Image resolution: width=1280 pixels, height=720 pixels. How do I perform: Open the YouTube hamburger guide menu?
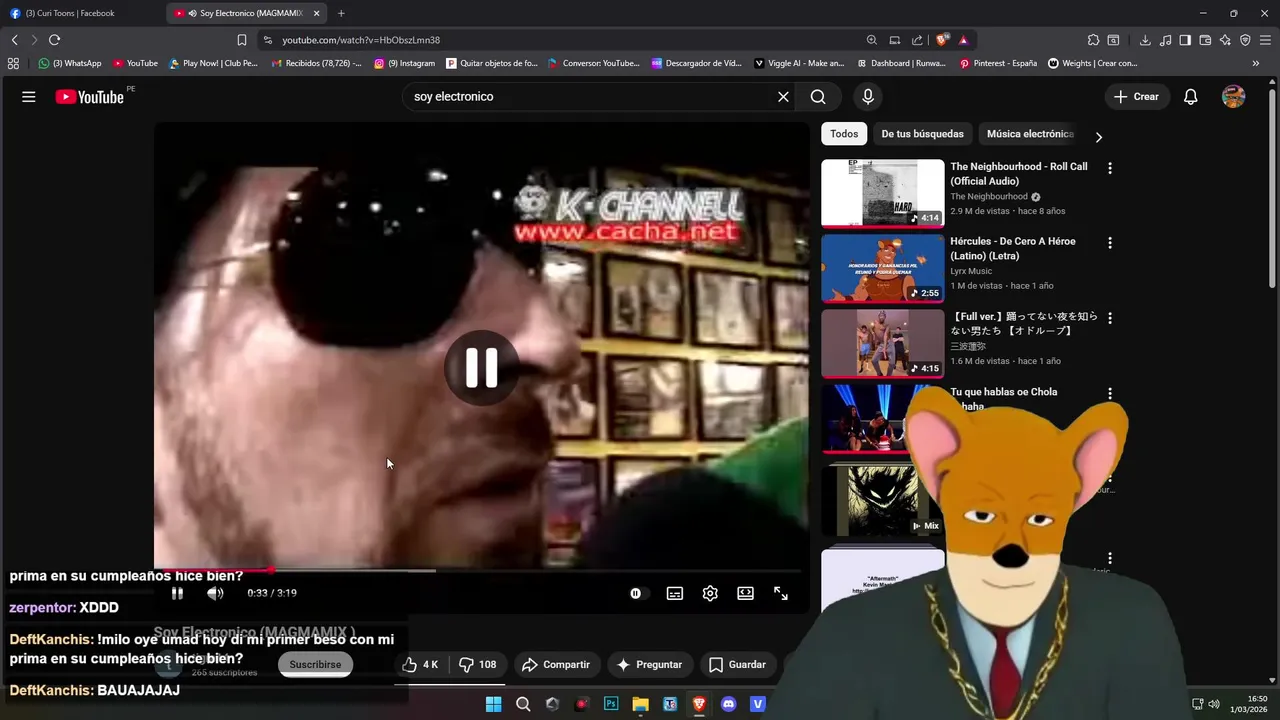pos(29,97)
